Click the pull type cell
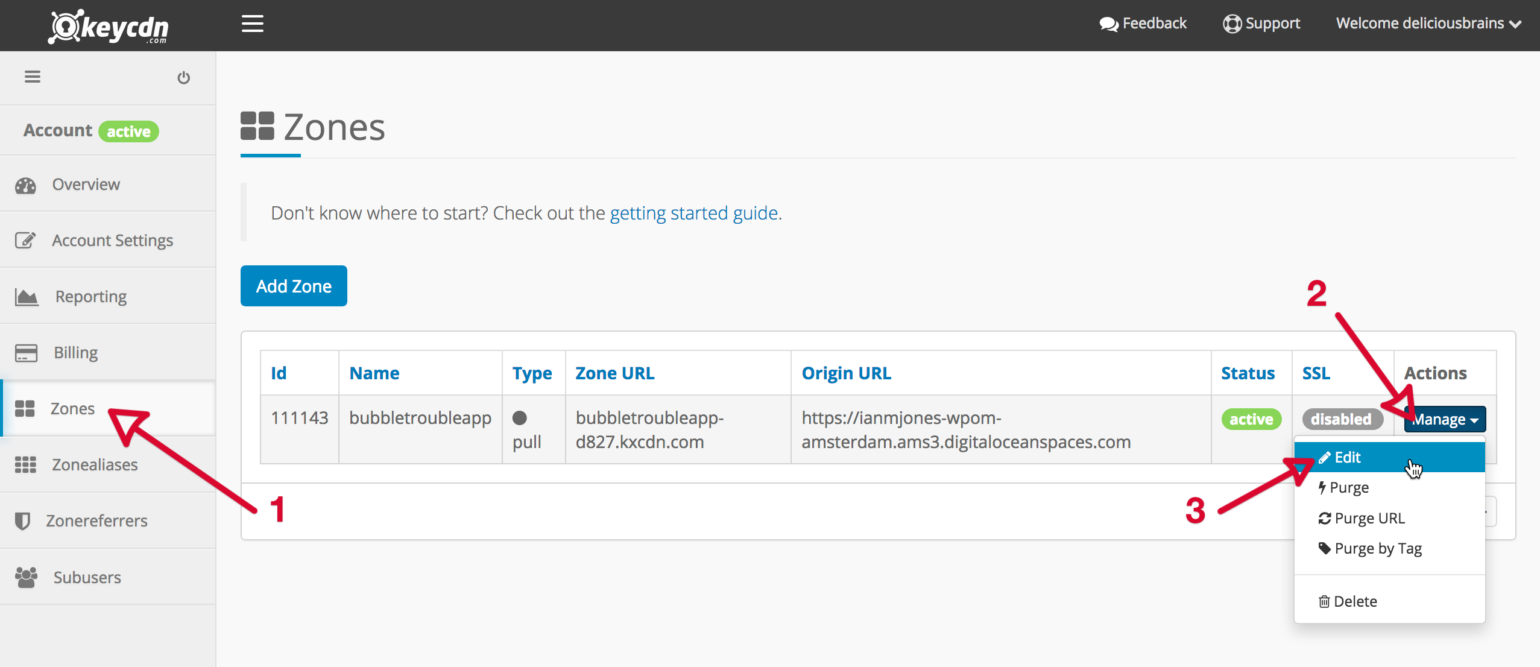This screenshot has height=667, width=1540. tap(532, 430)
